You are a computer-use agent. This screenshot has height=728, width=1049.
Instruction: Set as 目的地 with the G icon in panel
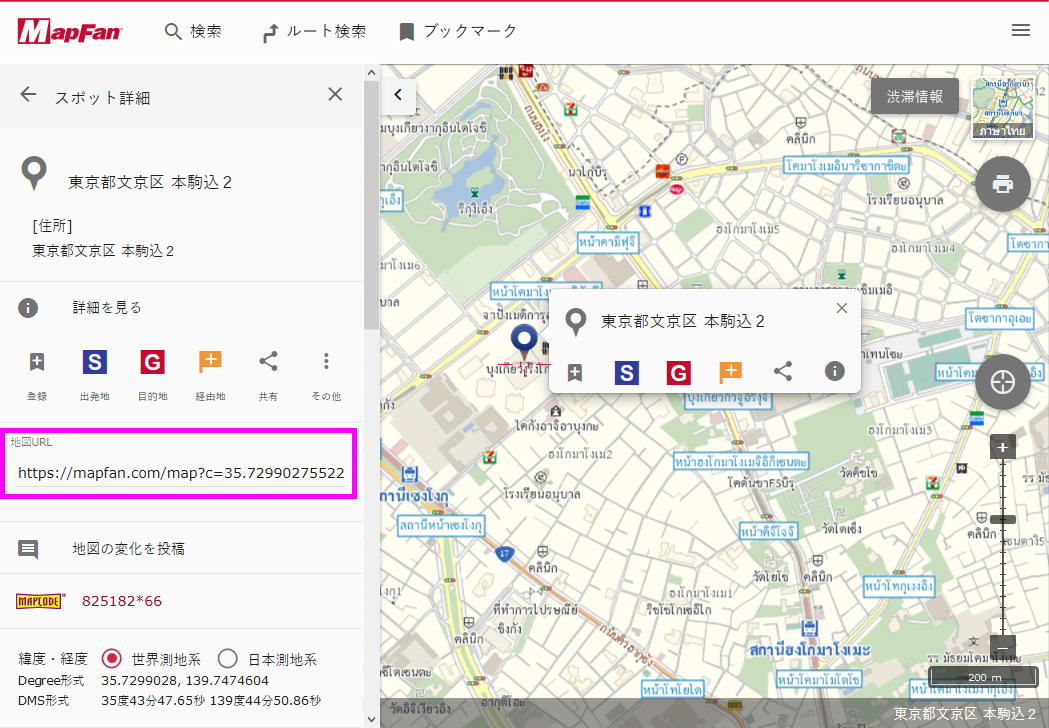(x=153, y=362)
